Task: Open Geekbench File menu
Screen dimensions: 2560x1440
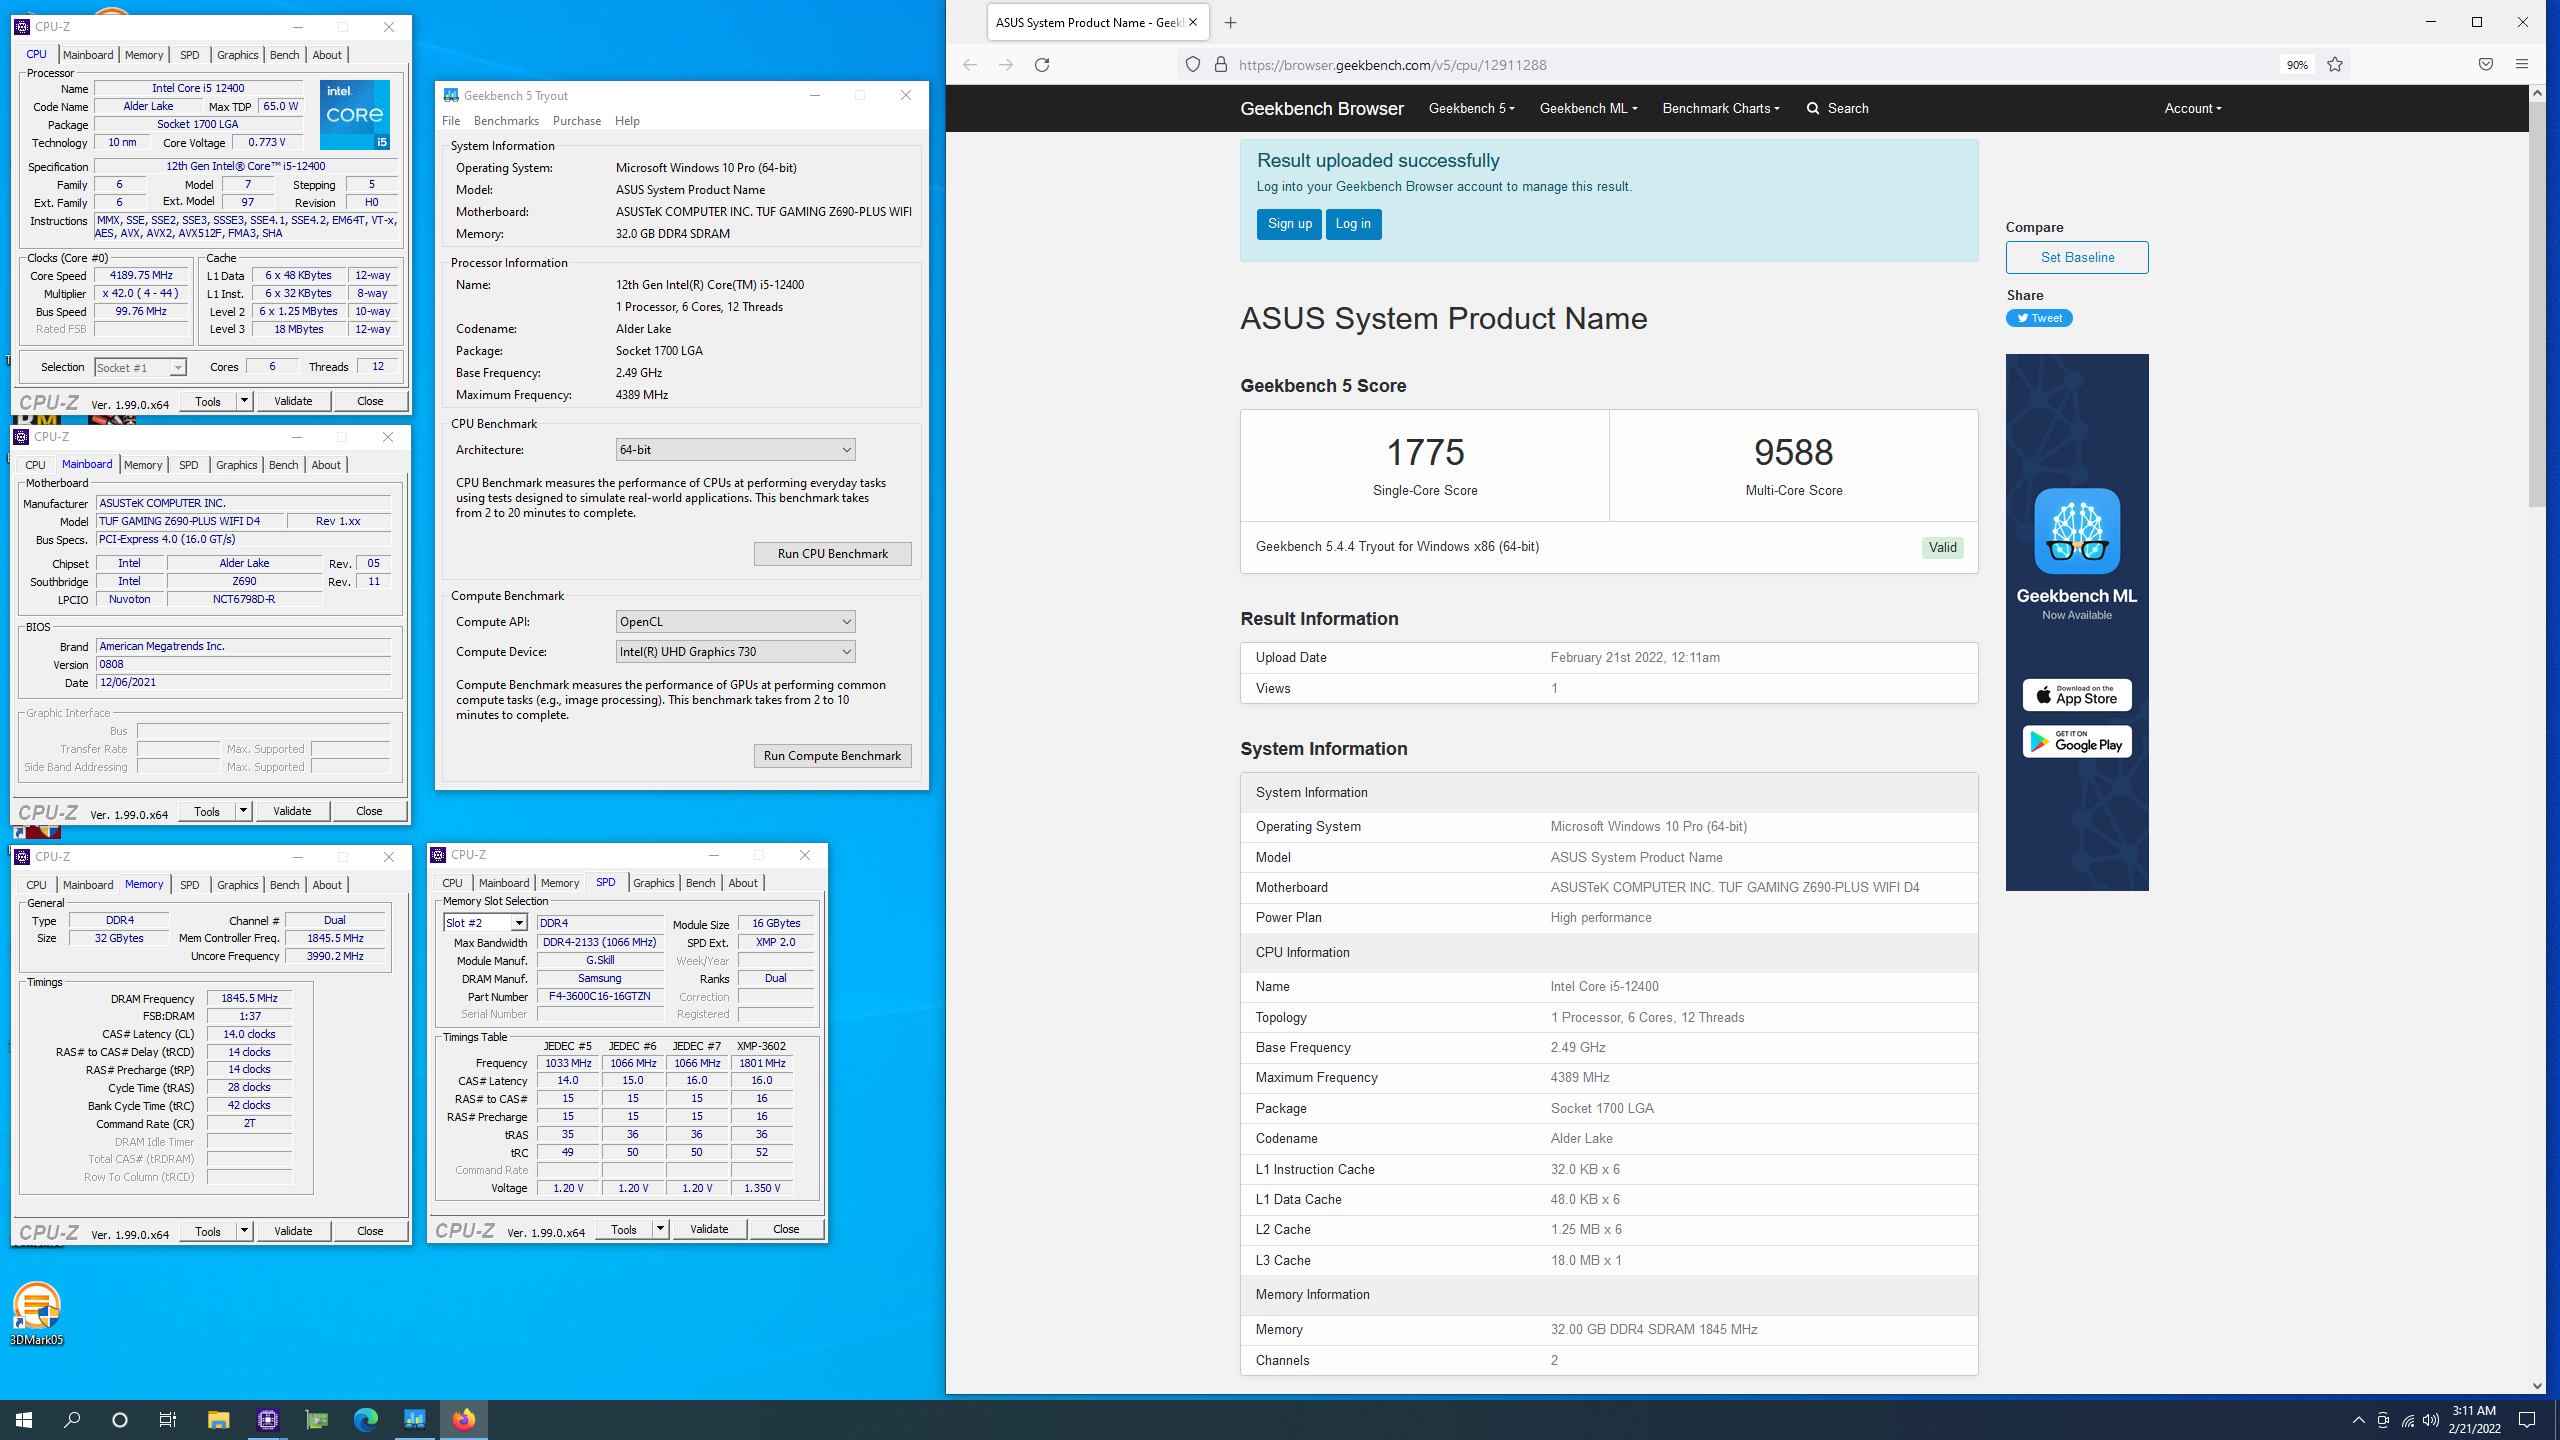Action: pos(451,121)
